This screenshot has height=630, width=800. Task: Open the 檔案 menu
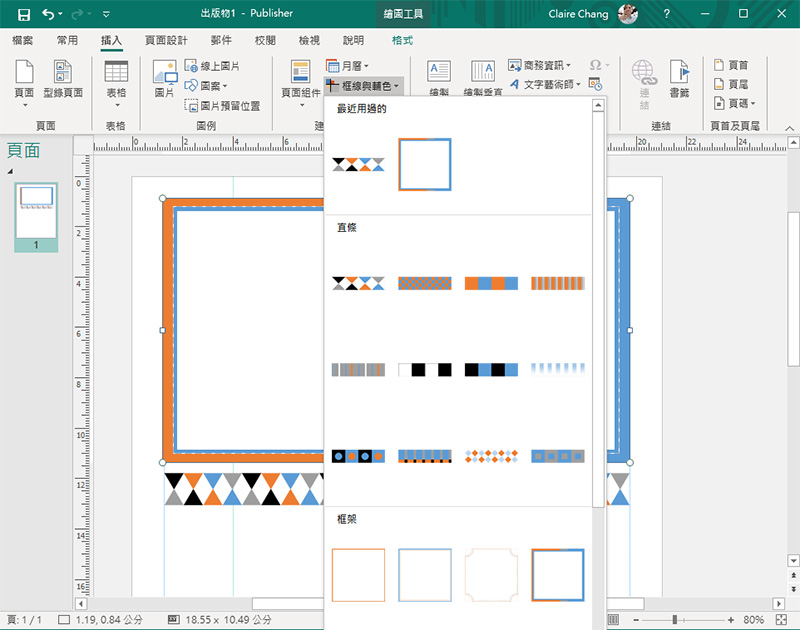click(x=22, y=40)
